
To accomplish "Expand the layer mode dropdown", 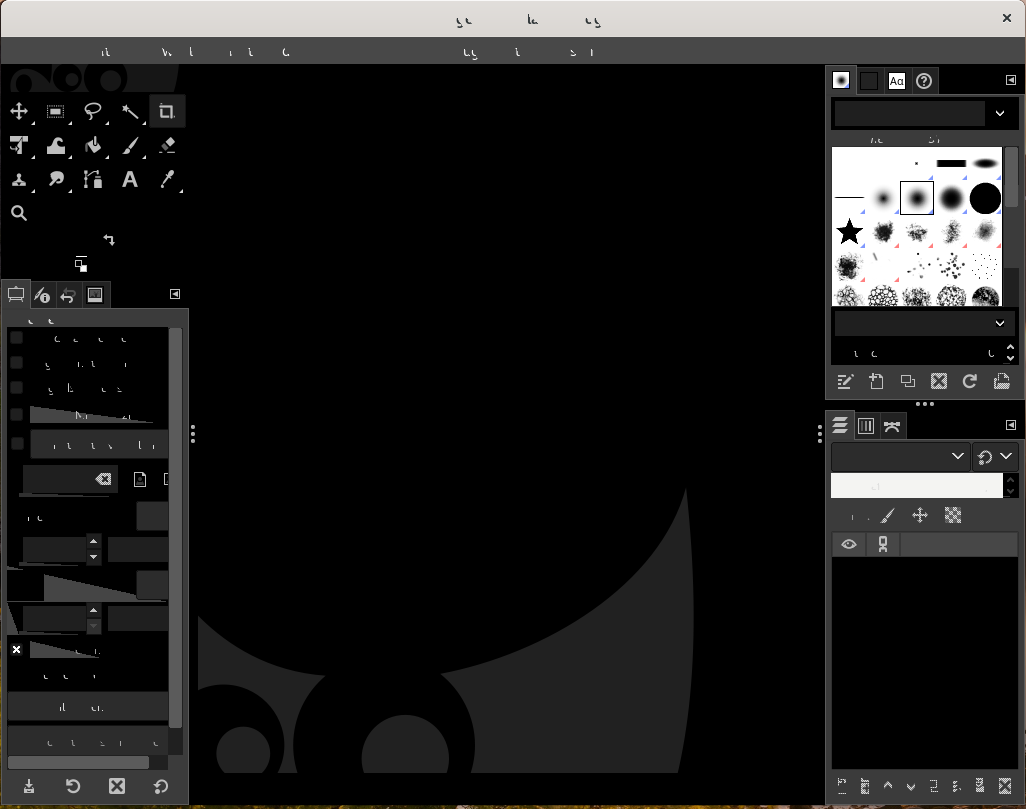I will [957, 456].
